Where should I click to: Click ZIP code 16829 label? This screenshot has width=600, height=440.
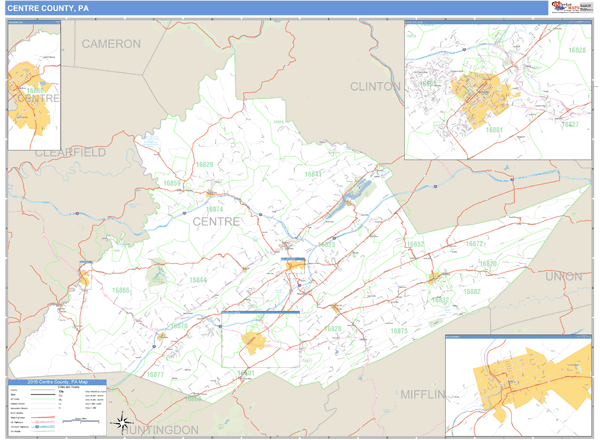tap(204, 165)
